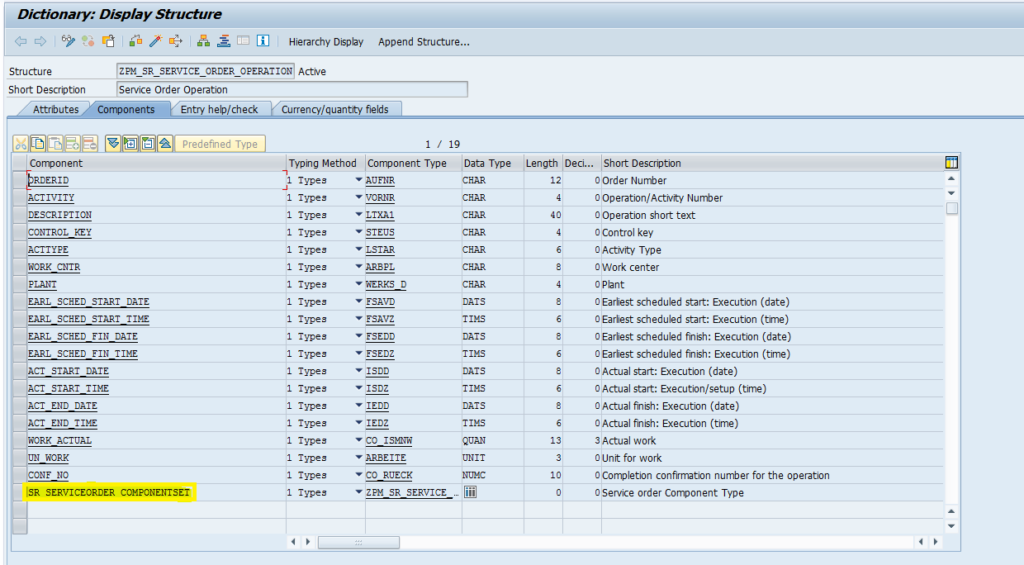The width and height of the screenshot is (1024, 565).
Task: Open the Currency/quantity fields tab
Action: pyautogui.click(x=335, y=109)
